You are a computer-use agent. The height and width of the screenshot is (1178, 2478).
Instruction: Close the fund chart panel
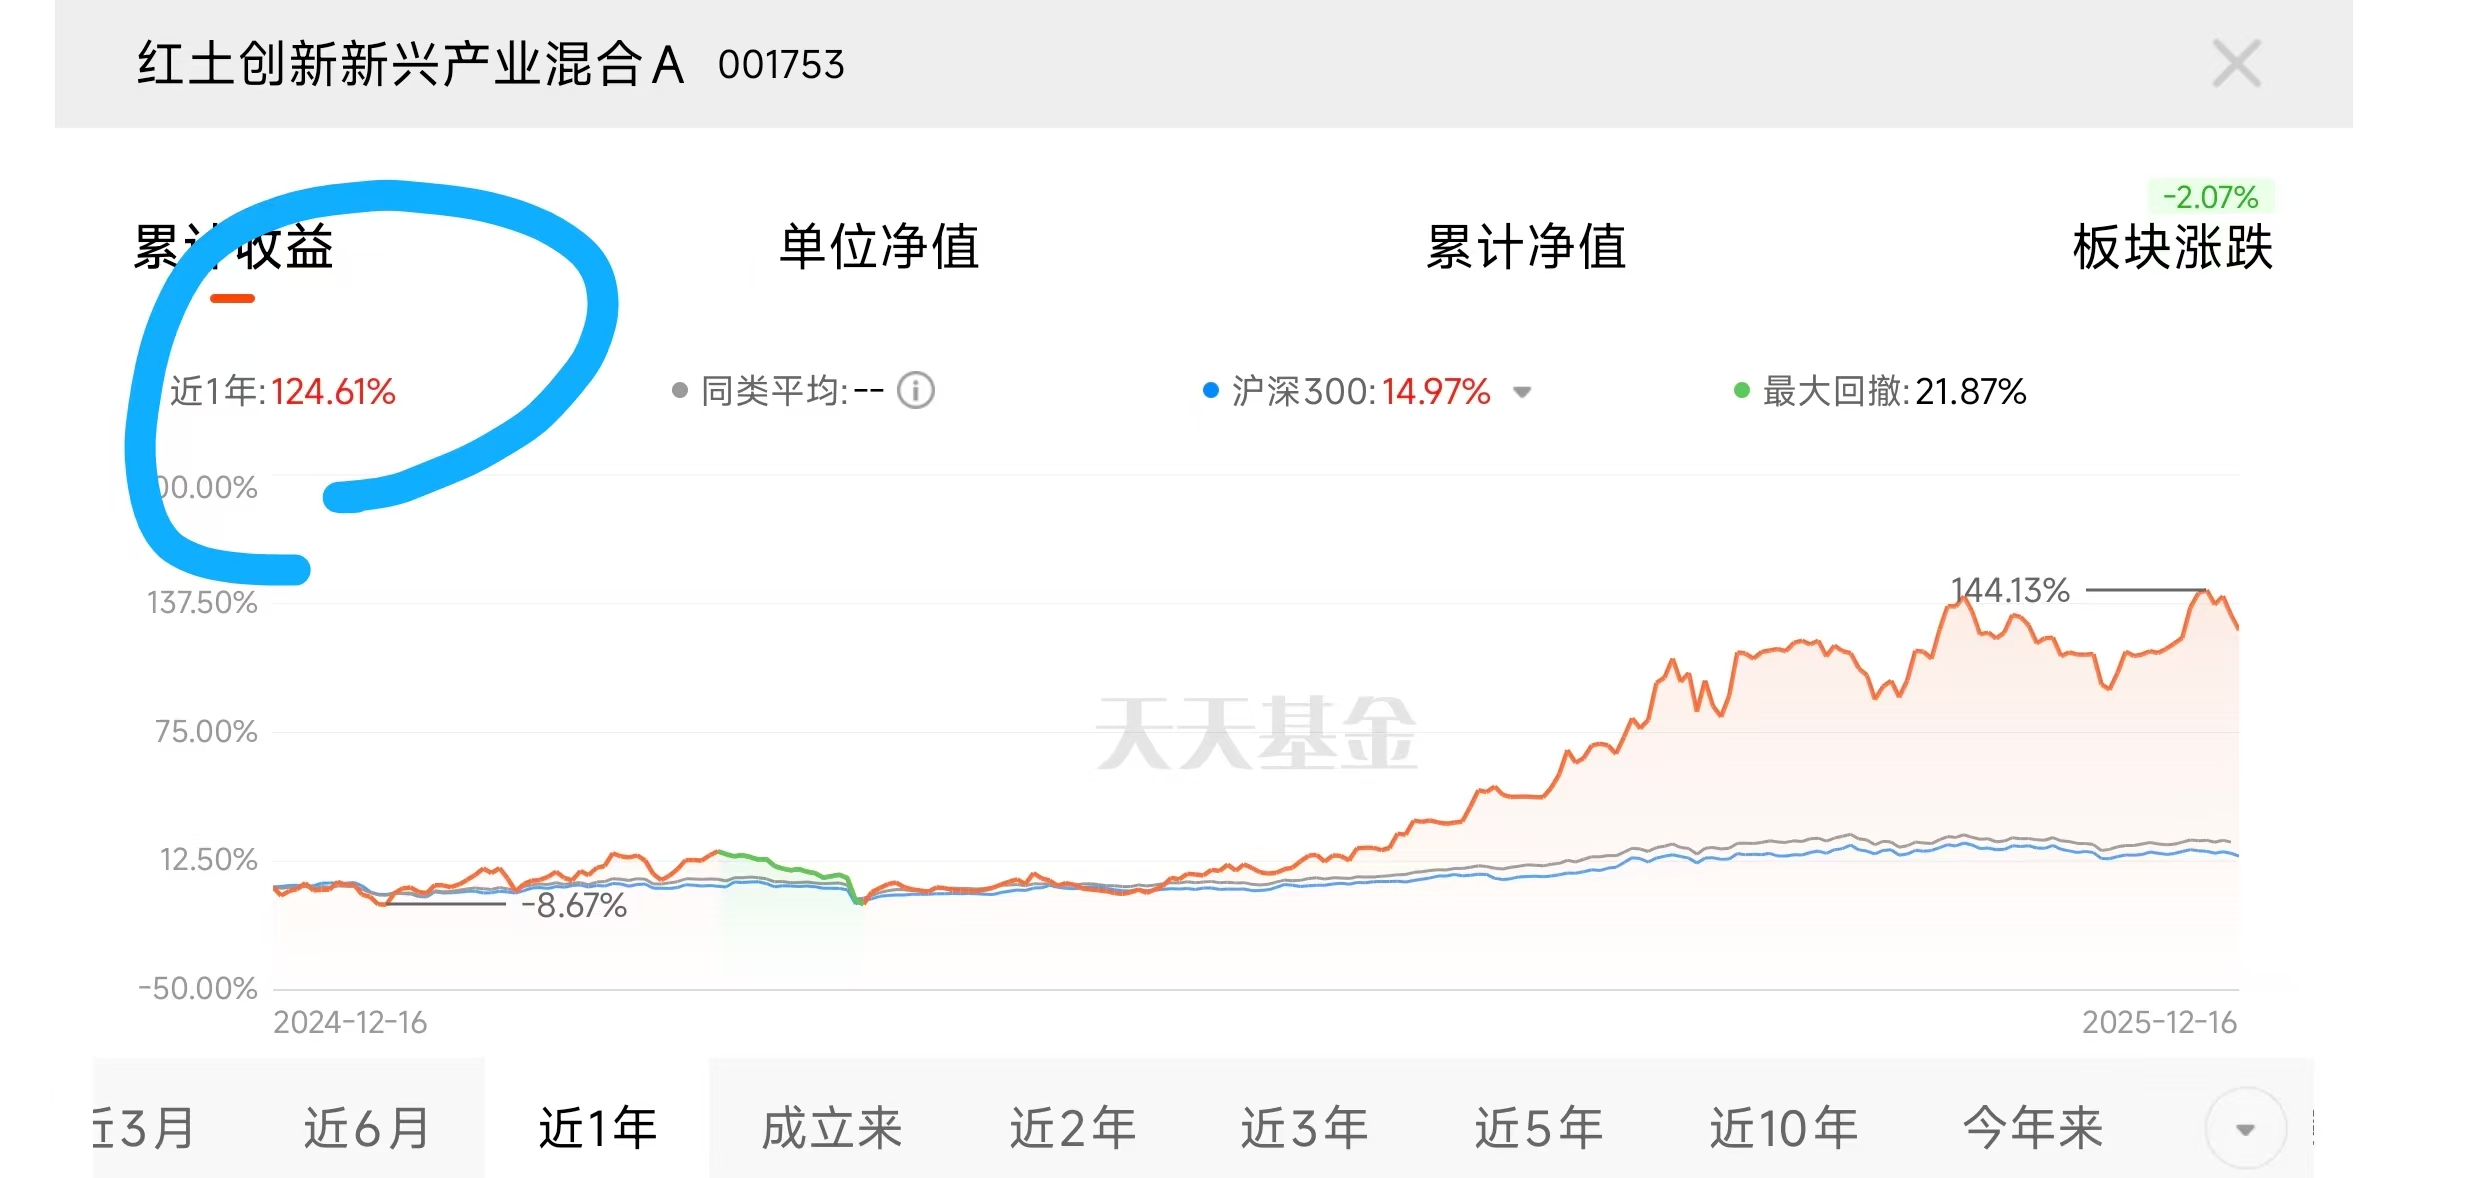click(x=2236, y=64)
